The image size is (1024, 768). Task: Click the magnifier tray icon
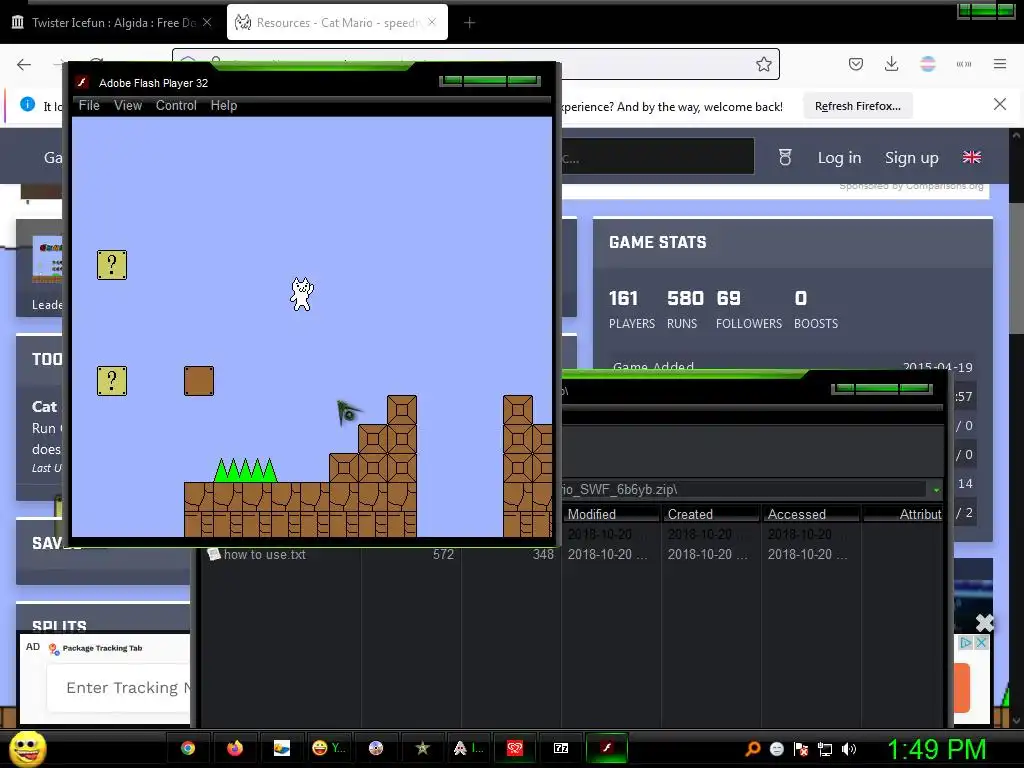pyautogui.click(x=752, y=748)
